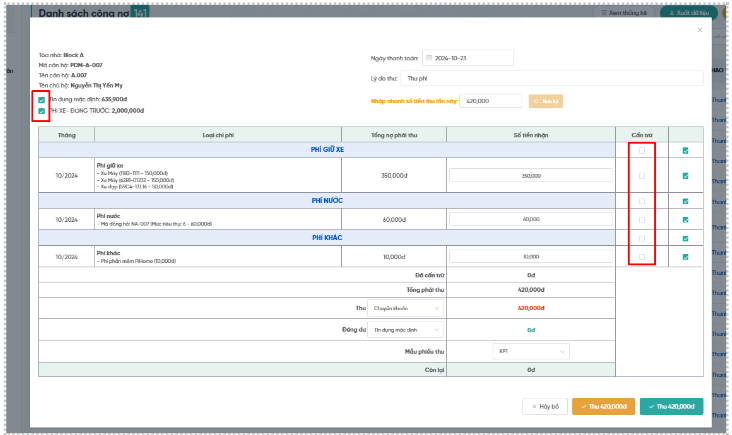Screen dimensions: 732x435
Task: Tick Cấn trừ checkbox in PHÍ GIỮ XE header row
Action: [642, 150]
